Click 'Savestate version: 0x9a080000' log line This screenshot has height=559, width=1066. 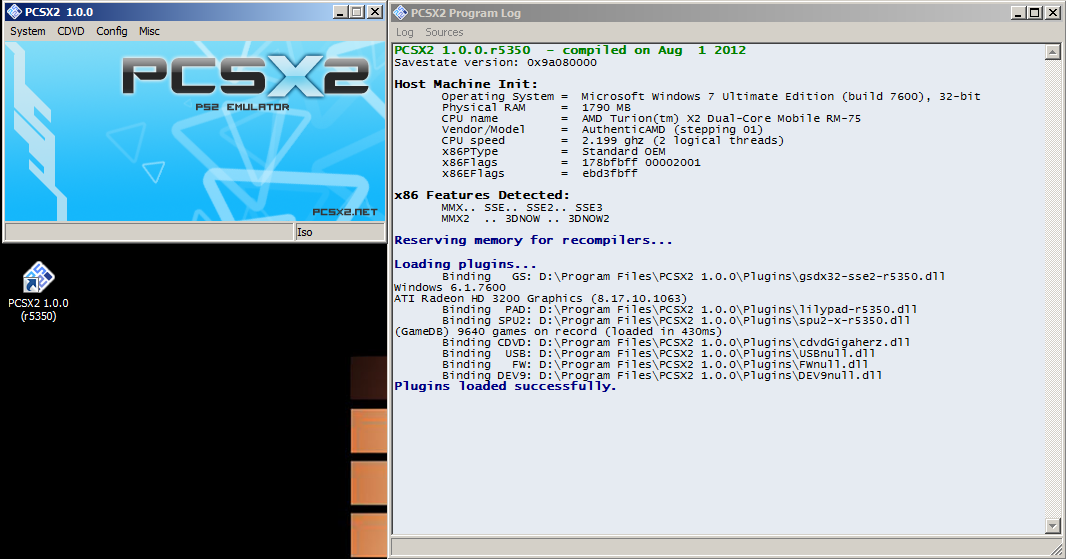(496, 63)
